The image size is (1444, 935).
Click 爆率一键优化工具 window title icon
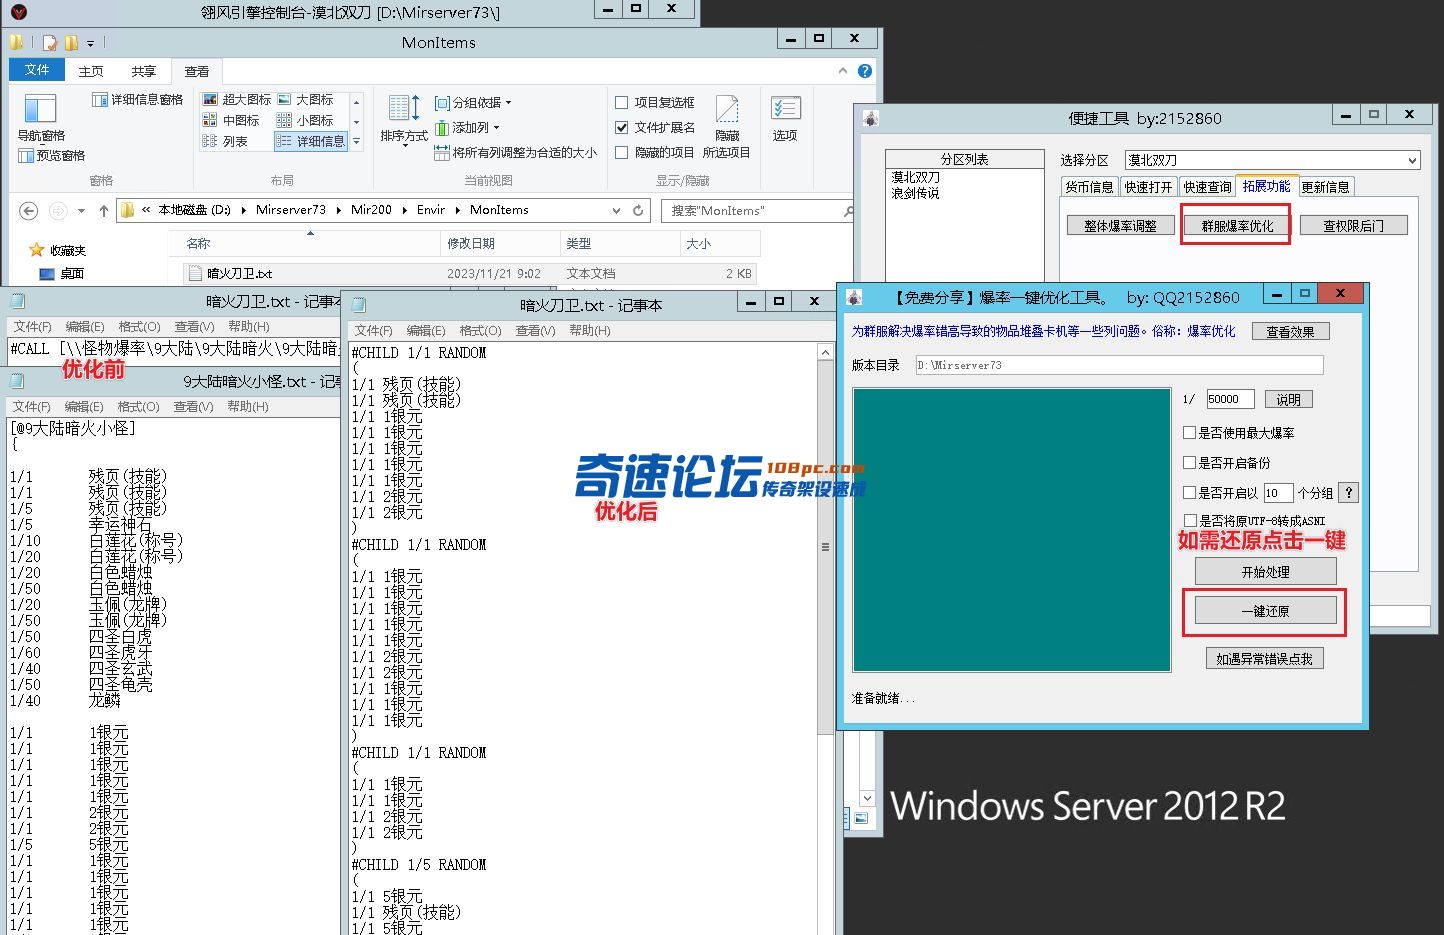tap(854, 297)
